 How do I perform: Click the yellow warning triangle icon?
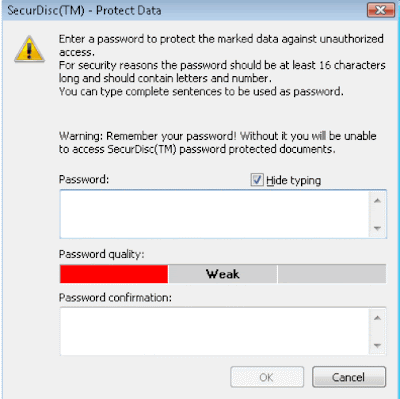tap(29, 49)
